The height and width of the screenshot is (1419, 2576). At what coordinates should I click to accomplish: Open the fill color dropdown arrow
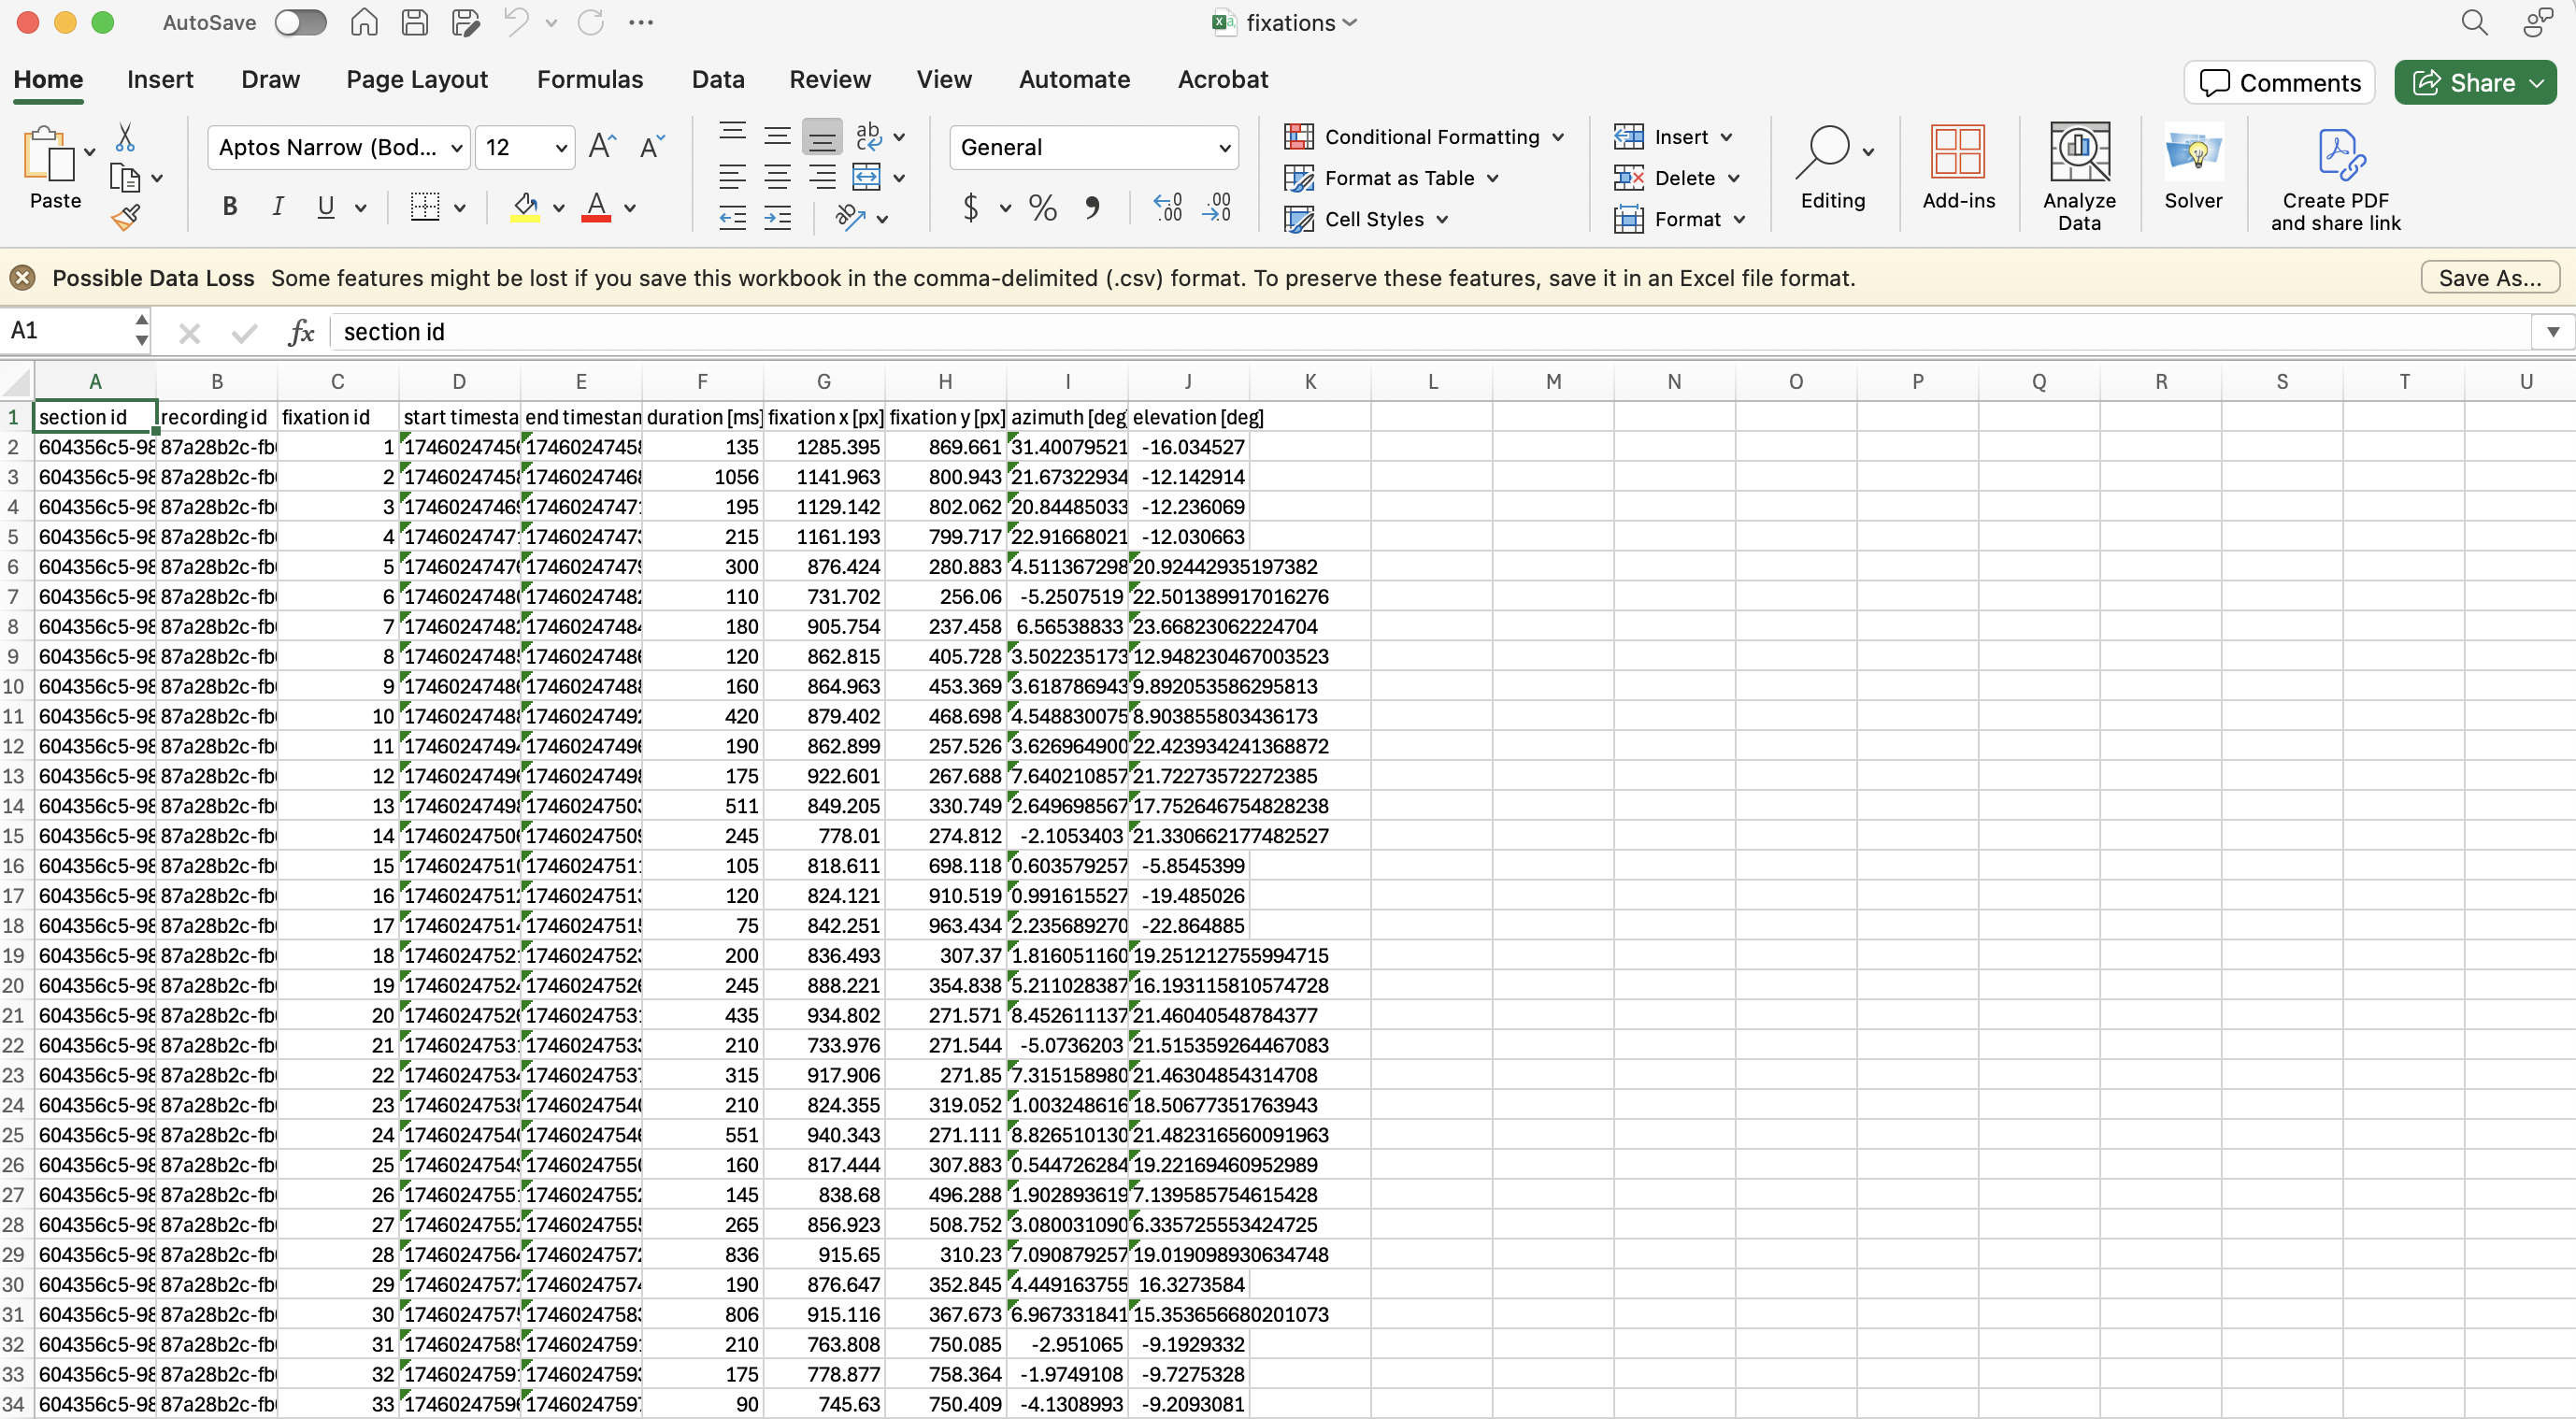tap(558, 208)
